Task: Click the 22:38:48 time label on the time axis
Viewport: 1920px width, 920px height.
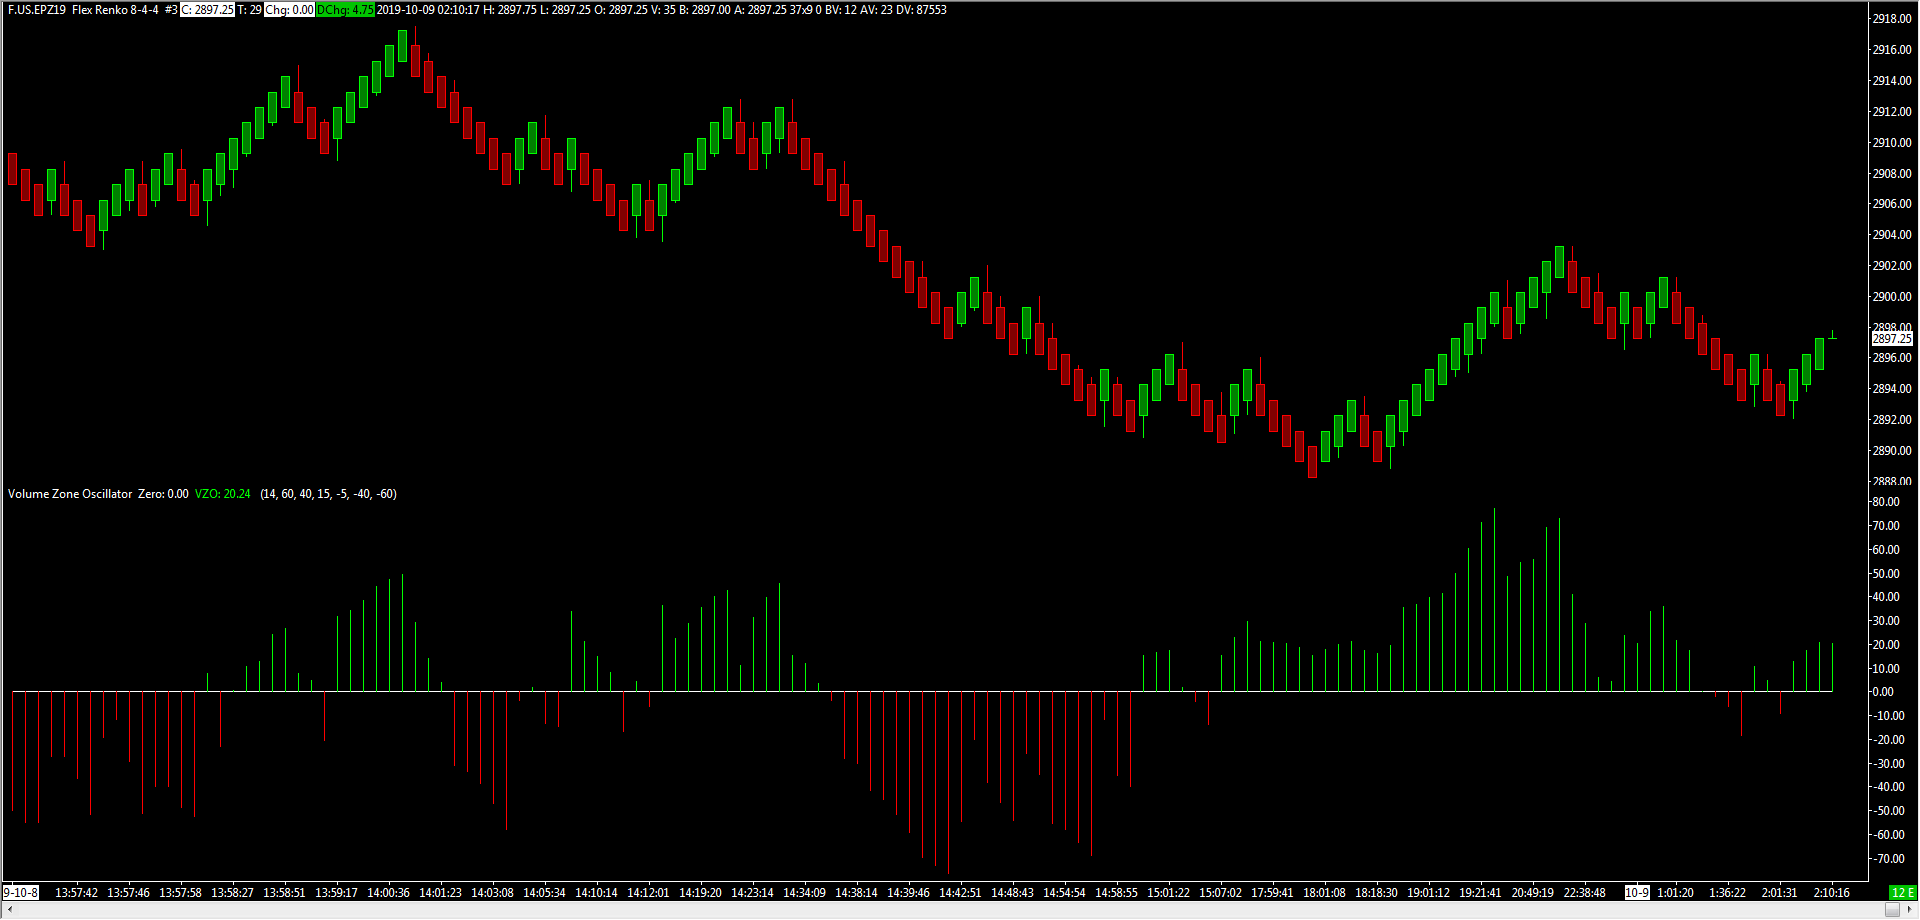Action: [x=1584, y=893]
